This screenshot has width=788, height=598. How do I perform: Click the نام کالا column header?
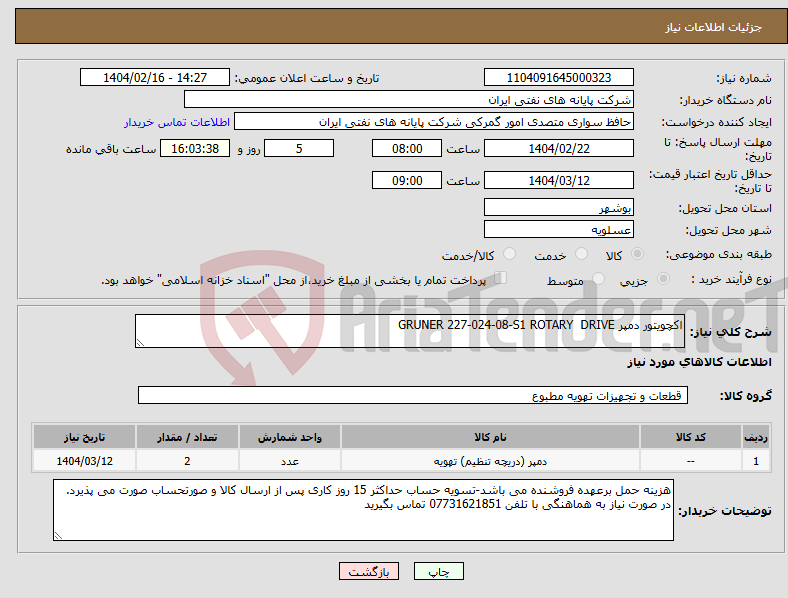[490, 437]
